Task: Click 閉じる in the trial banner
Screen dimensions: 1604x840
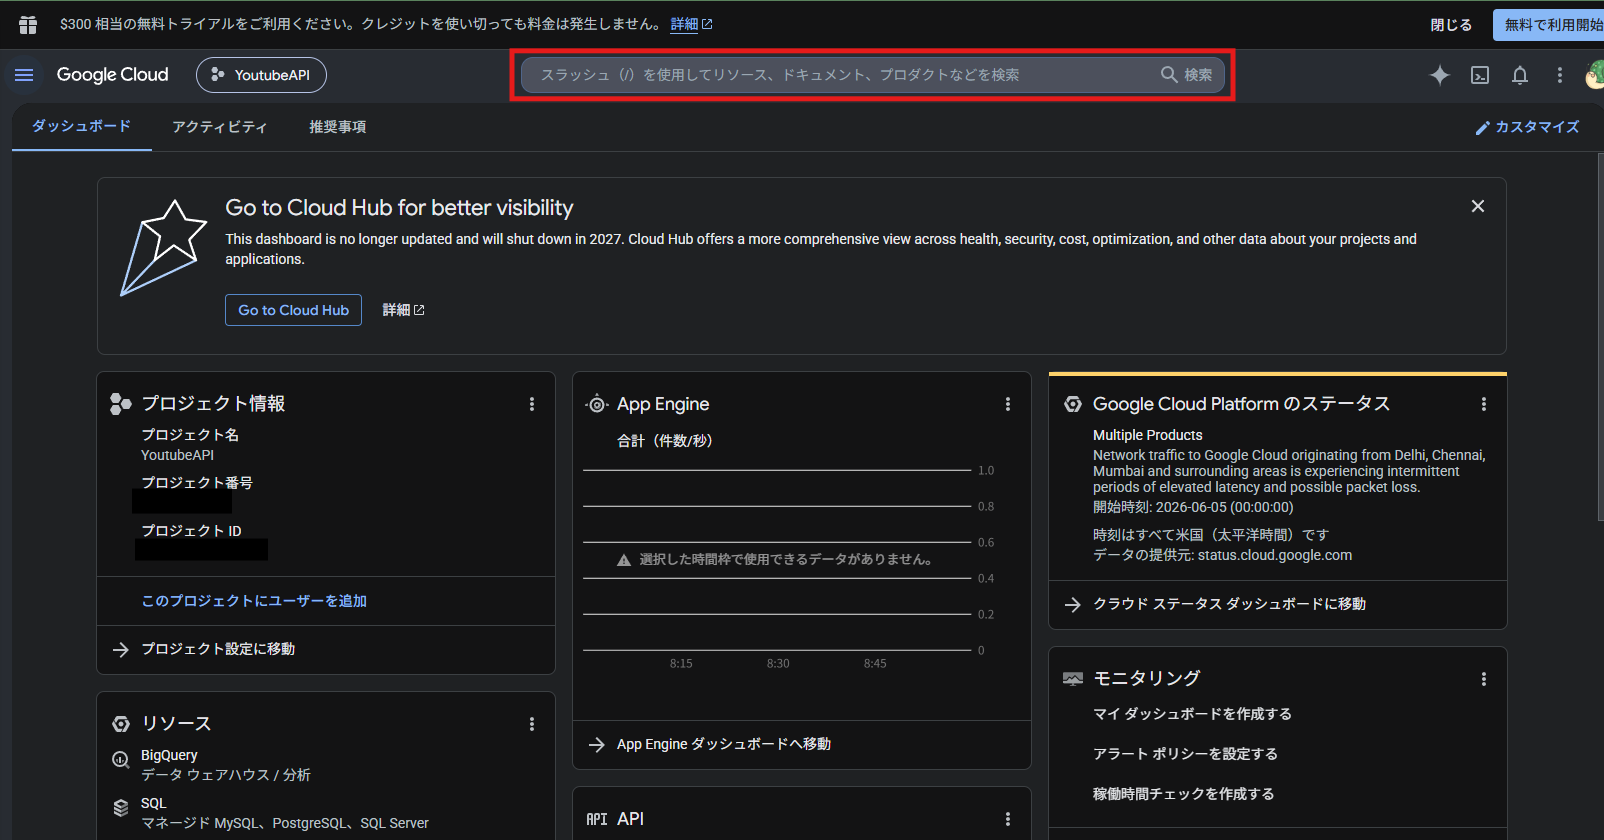Action: 1451,25
